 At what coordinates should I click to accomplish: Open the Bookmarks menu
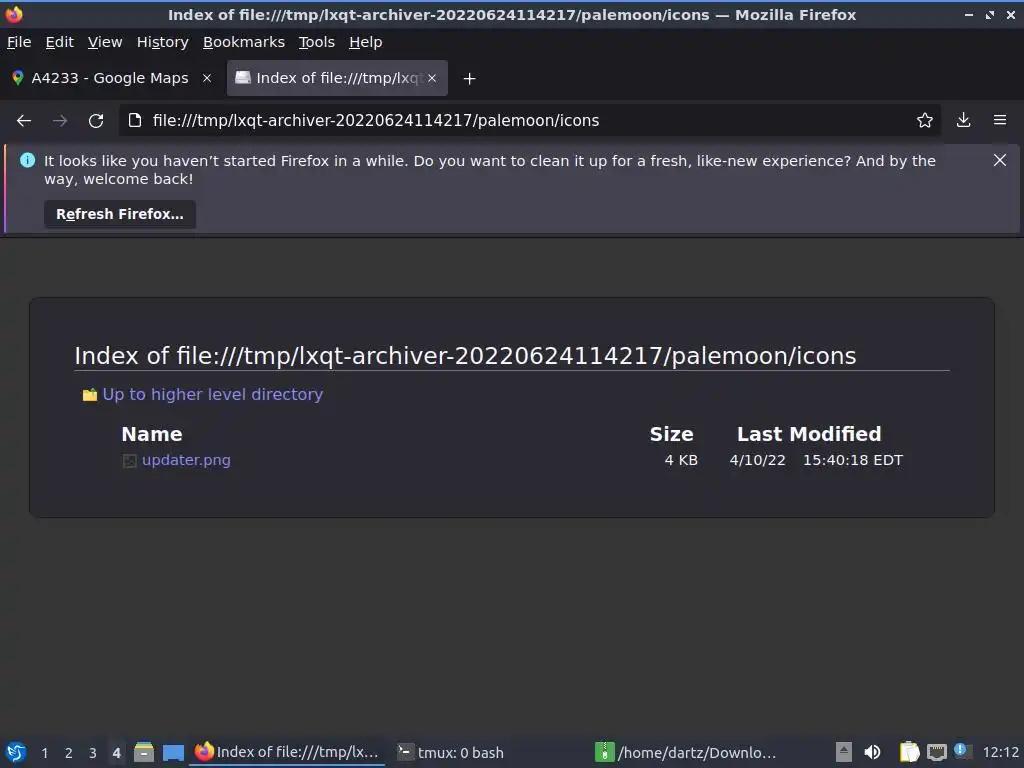pos(244,42)
